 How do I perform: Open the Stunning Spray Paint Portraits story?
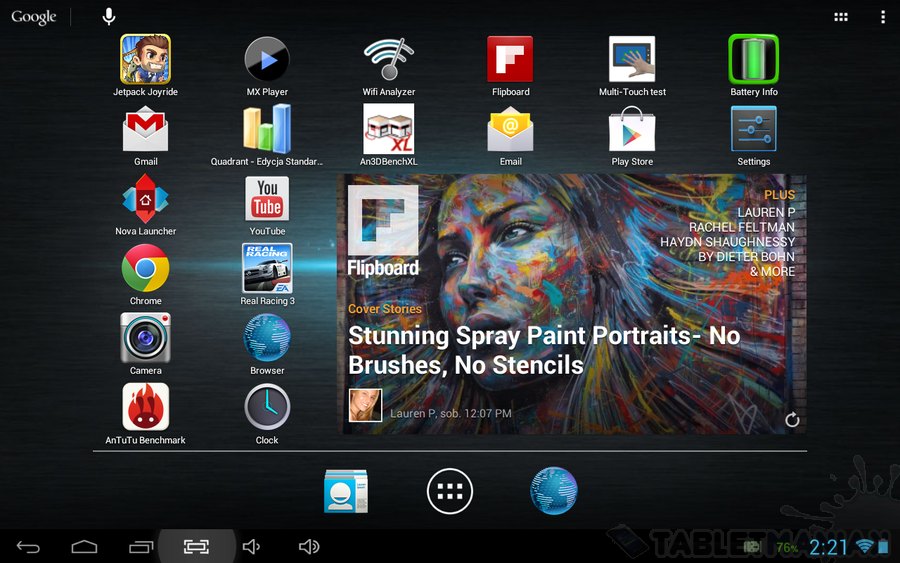tap(544, 350)
